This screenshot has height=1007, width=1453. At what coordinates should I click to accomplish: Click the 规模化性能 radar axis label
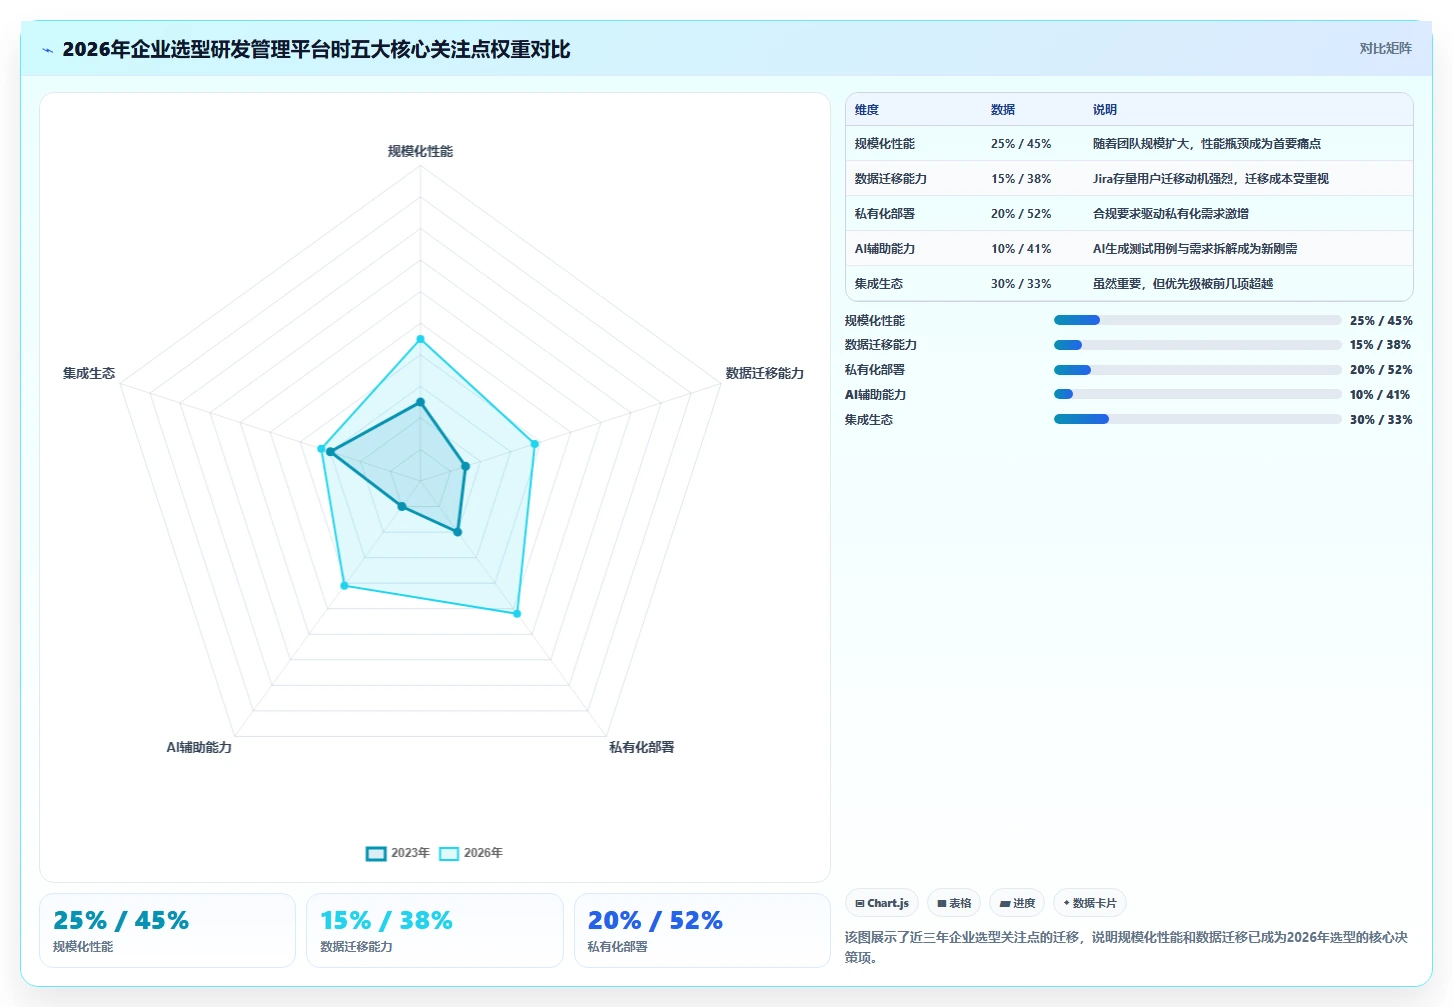click(x=420, y=151)
